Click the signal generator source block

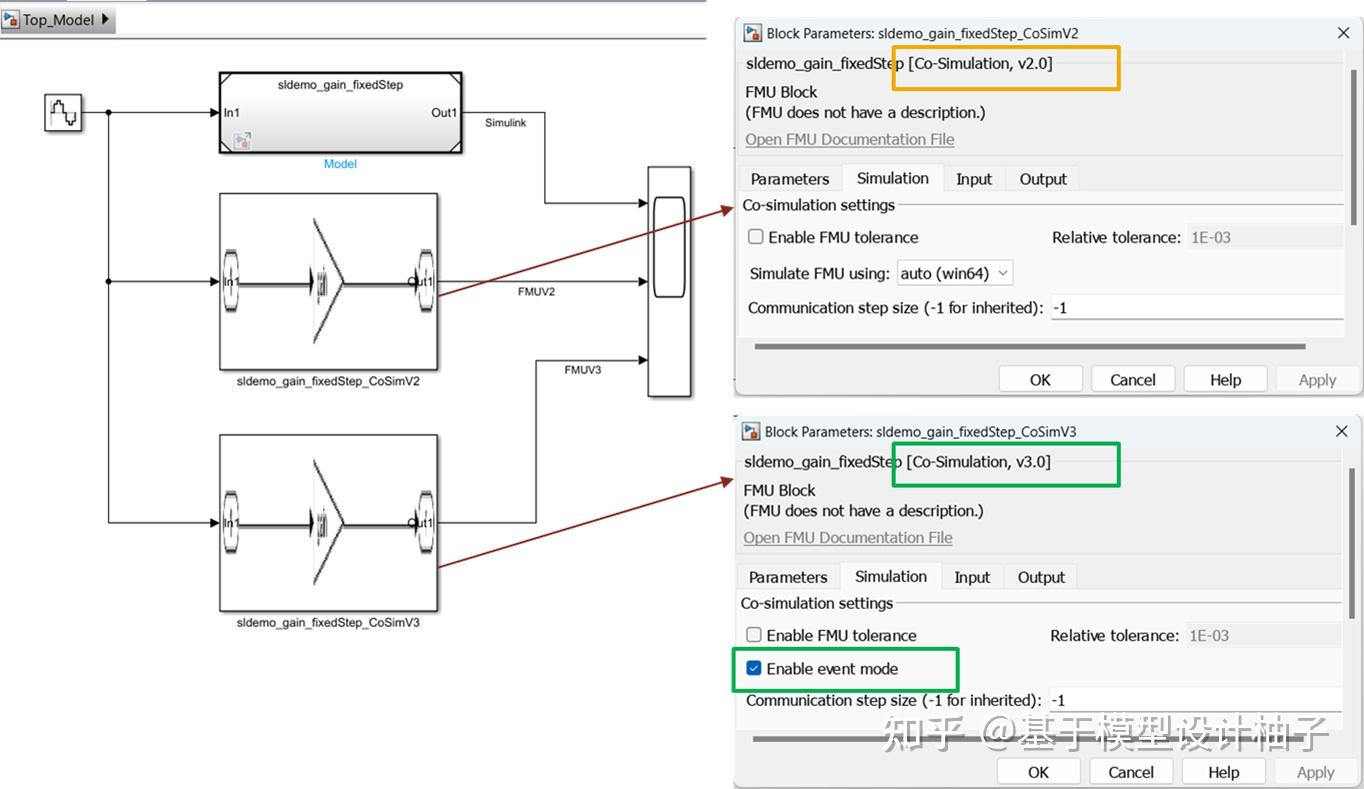(62, 112)
